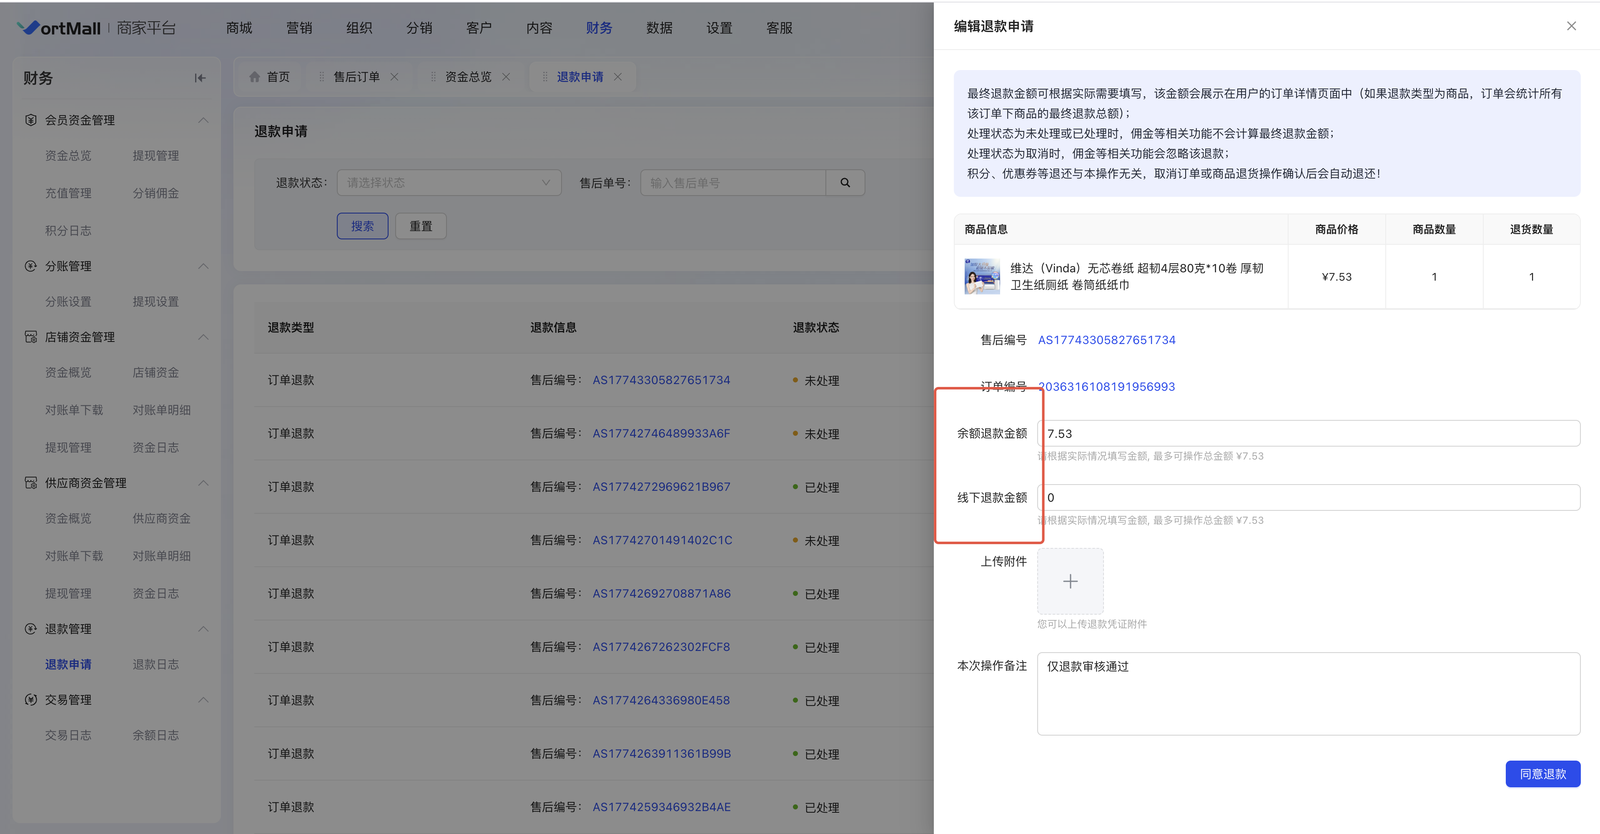Click the 同意退款 button
The height and width of the screenshot is (834, 1600).
1542,774
